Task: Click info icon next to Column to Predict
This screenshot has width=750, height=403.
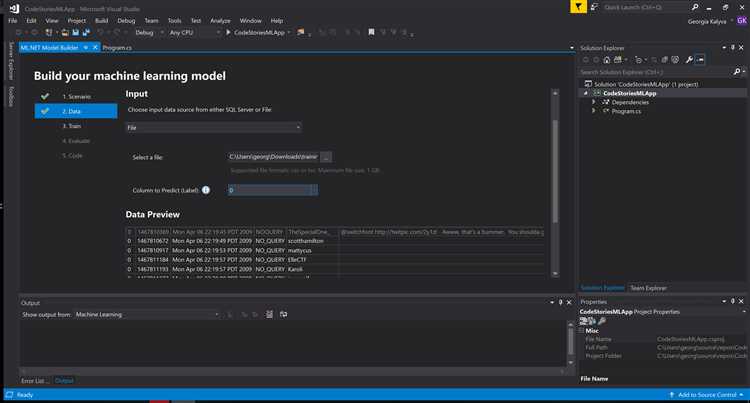Action: (x=206, y=190)
